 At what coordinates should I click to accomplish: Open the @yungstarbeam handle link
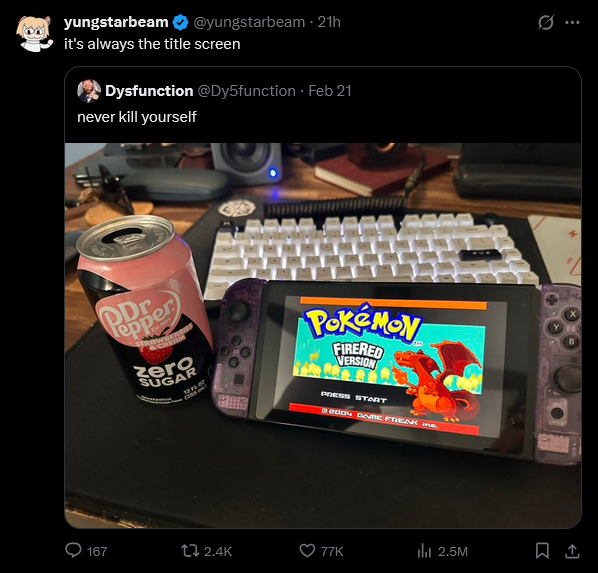pyautogui.click(x=249, y=22)
